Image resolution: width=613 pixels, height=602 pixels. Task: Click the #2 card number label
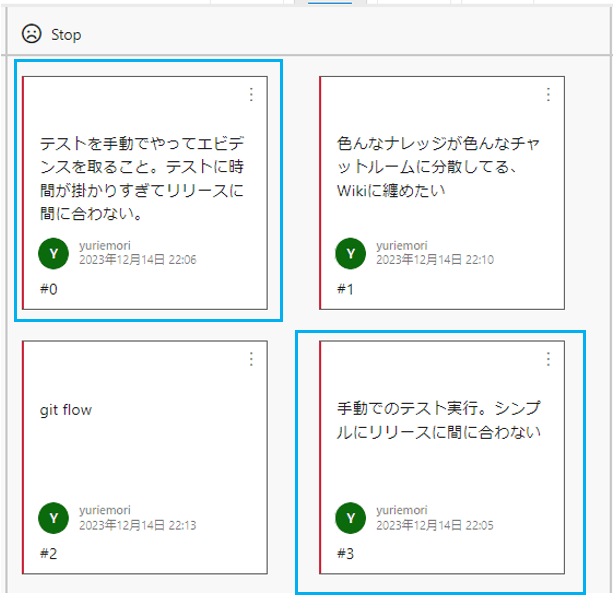tap(48, 554)
